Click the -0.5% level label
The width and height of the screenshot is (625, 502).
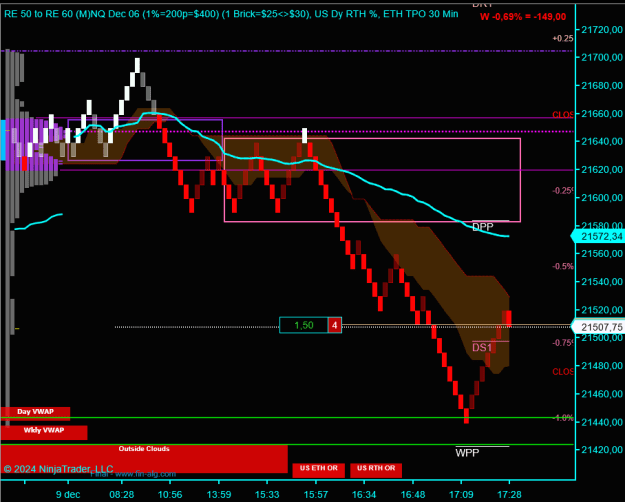click(x=563, y=266)
